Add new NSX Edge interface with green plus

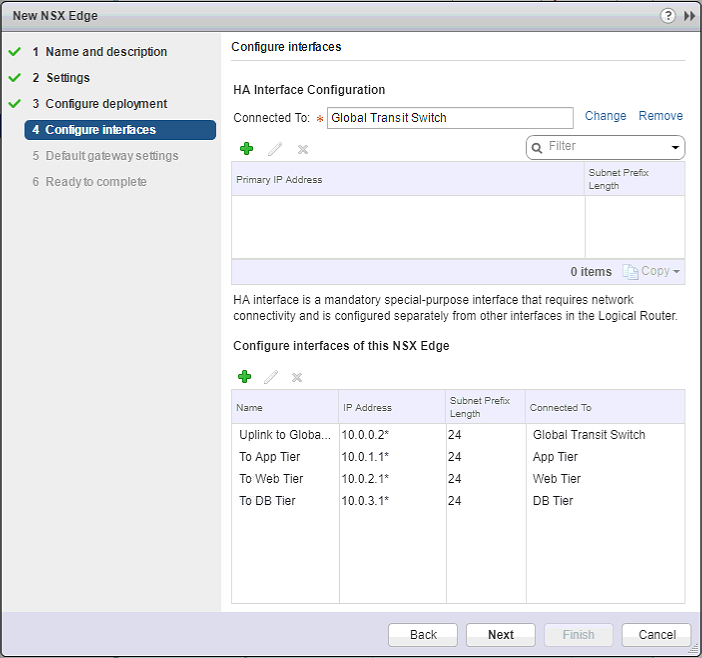(244, 377)
